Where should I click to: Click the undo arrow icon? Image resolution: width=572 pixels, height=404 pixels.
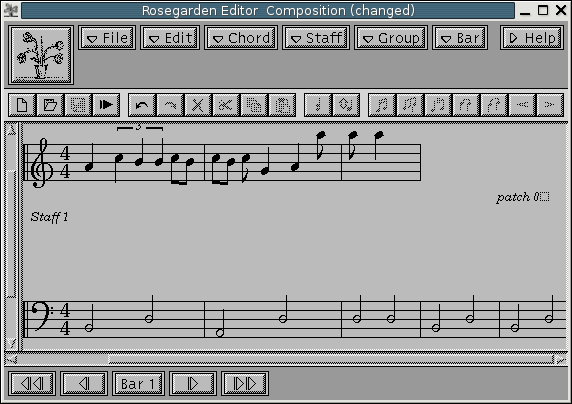point(142,105)
